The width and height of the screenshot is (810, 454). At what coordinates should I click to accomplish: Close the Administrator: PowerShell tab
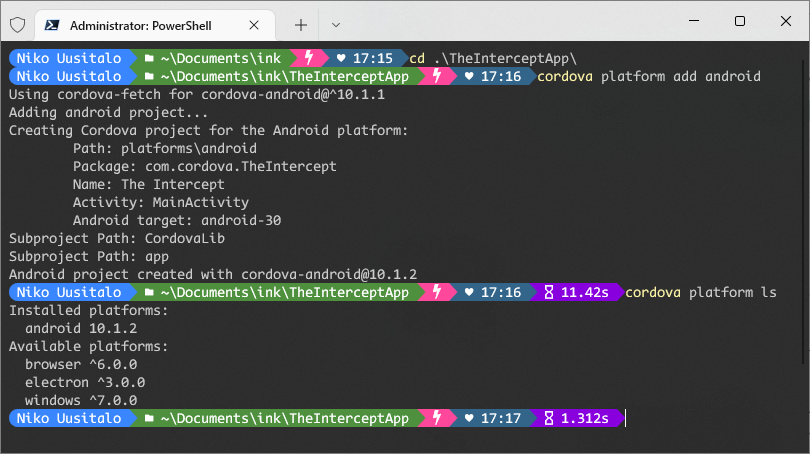point(254,25)
